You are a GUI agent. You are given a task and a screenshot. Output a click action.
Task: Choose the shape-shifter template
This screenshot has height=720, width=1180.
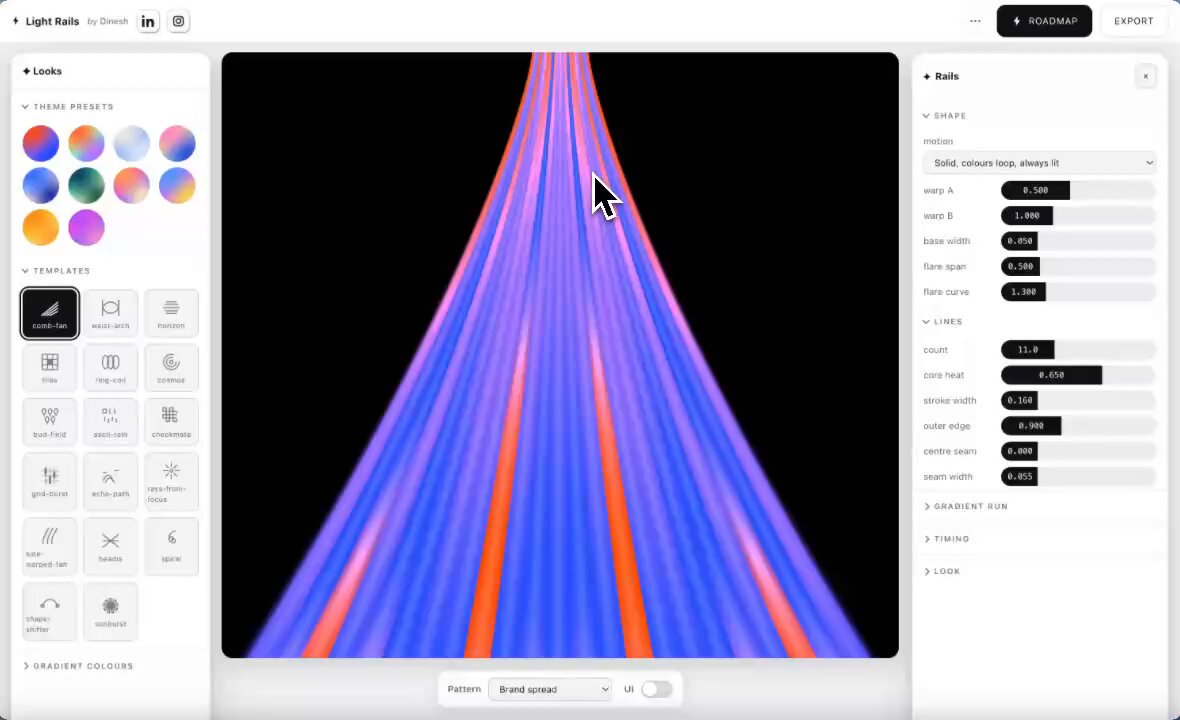pyautogui.click(x=50, y=611)
